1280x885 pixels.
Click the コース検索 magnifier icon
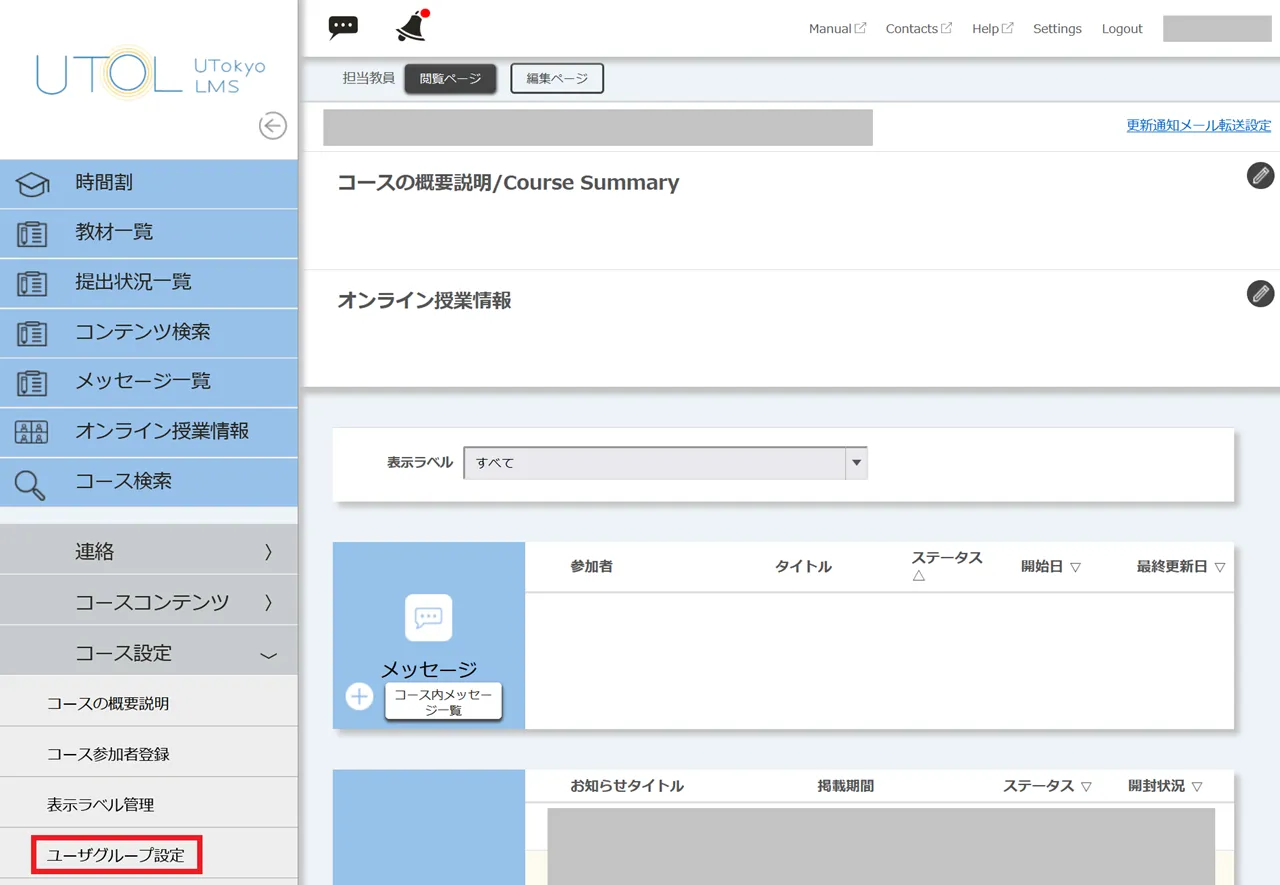pyautogui.click(x=31, y=484)
